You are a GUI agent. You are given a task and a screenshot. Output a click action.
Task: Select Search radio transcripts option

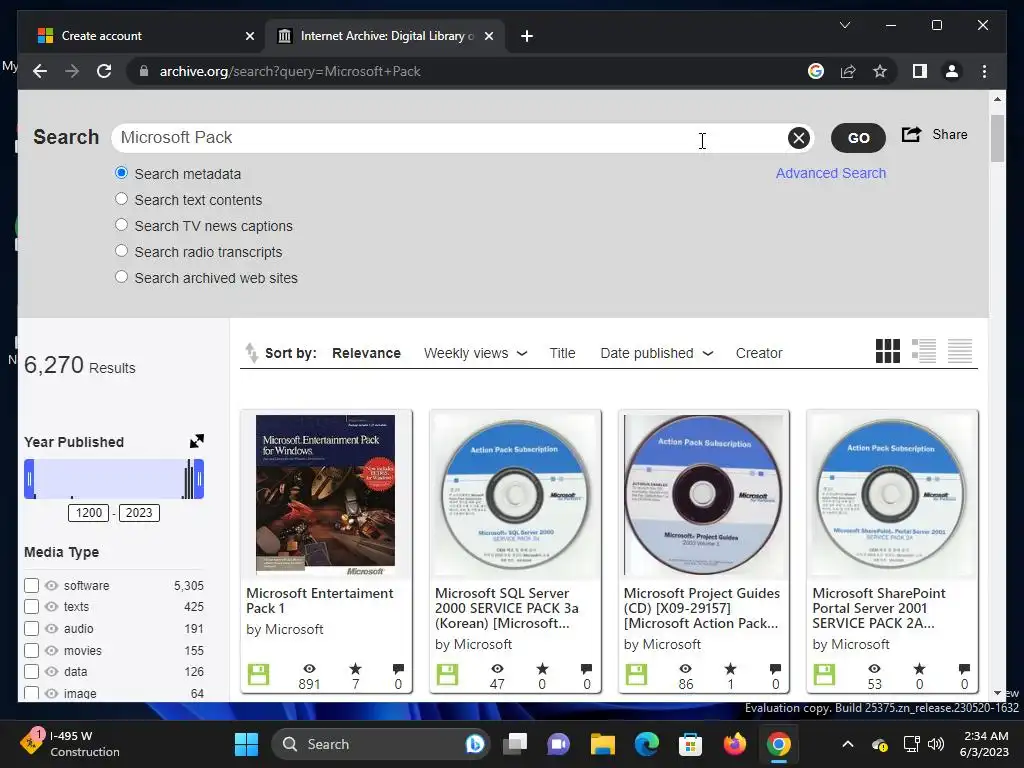pos(121,251)
